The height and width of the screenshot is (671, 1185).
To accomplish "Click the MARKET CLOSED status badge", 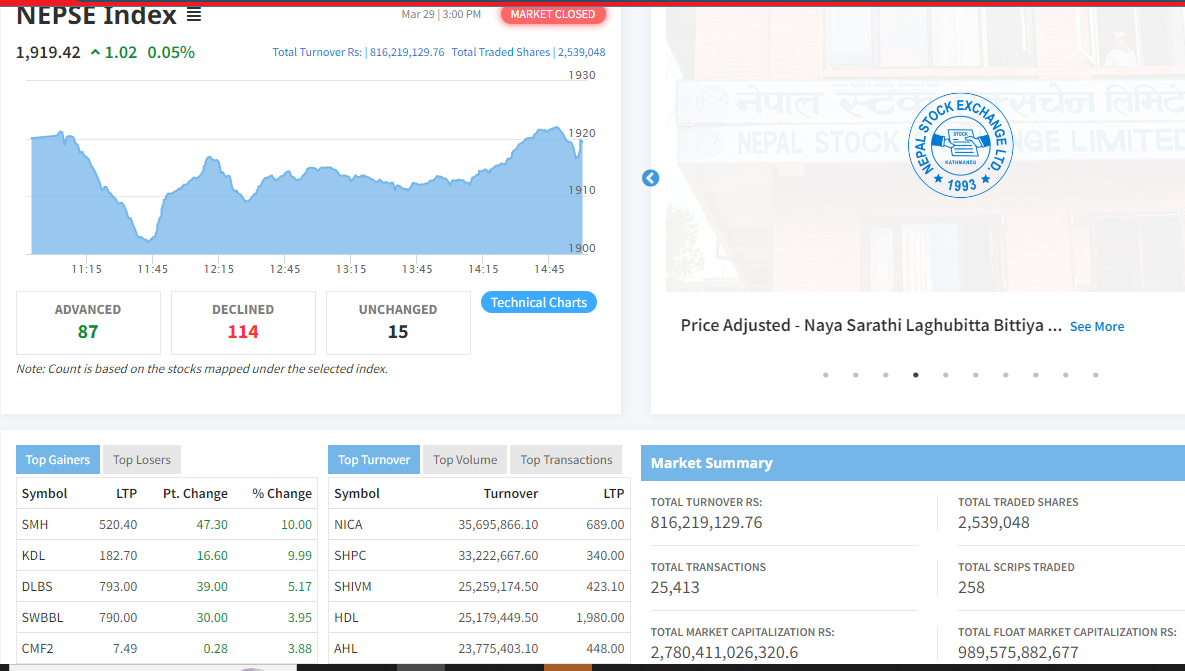I will (x=552, y=14).
